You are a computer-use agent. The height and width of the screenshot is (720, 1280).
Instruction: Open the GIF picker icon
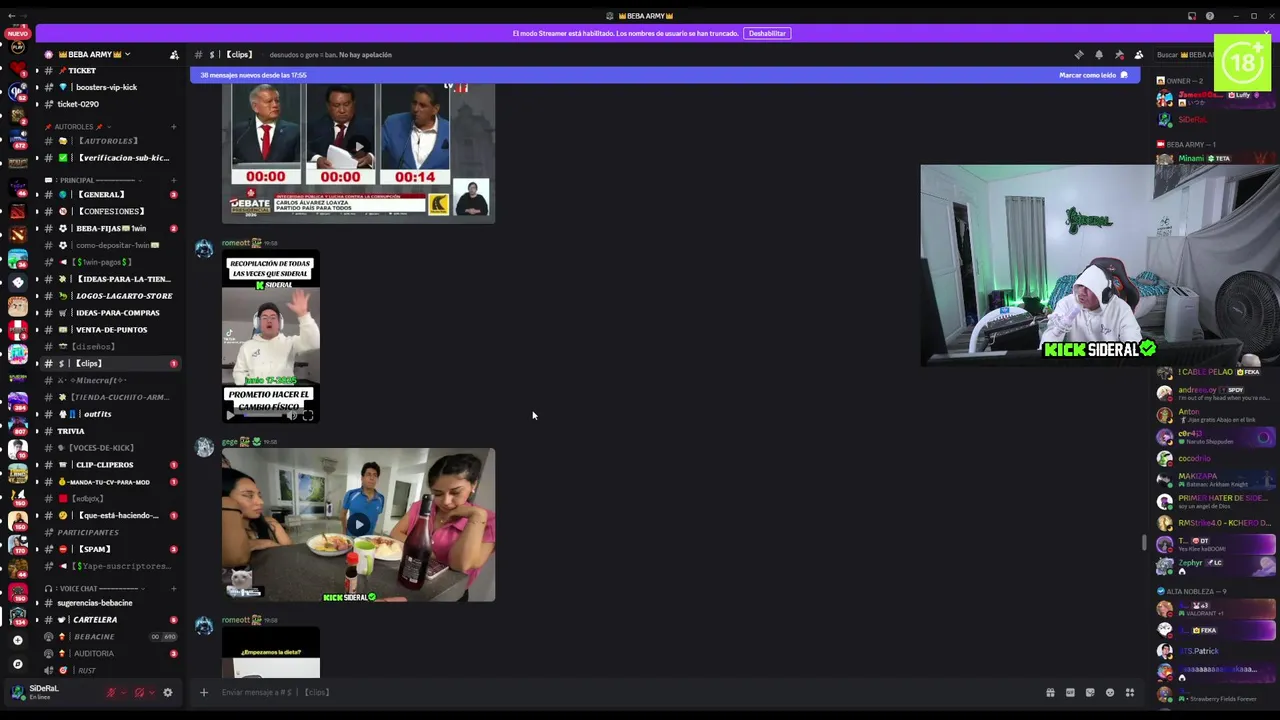(1070, 692)
